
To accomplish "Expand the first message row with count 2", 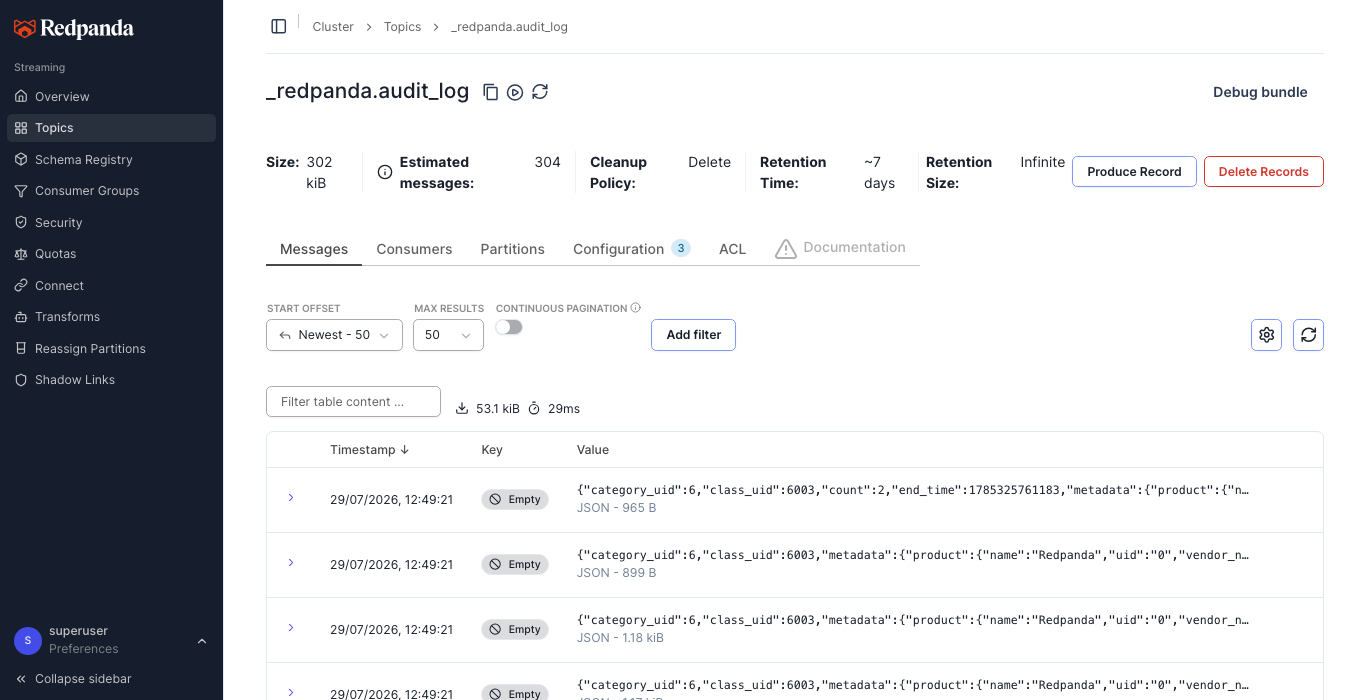I will click(x=291, y=498).
